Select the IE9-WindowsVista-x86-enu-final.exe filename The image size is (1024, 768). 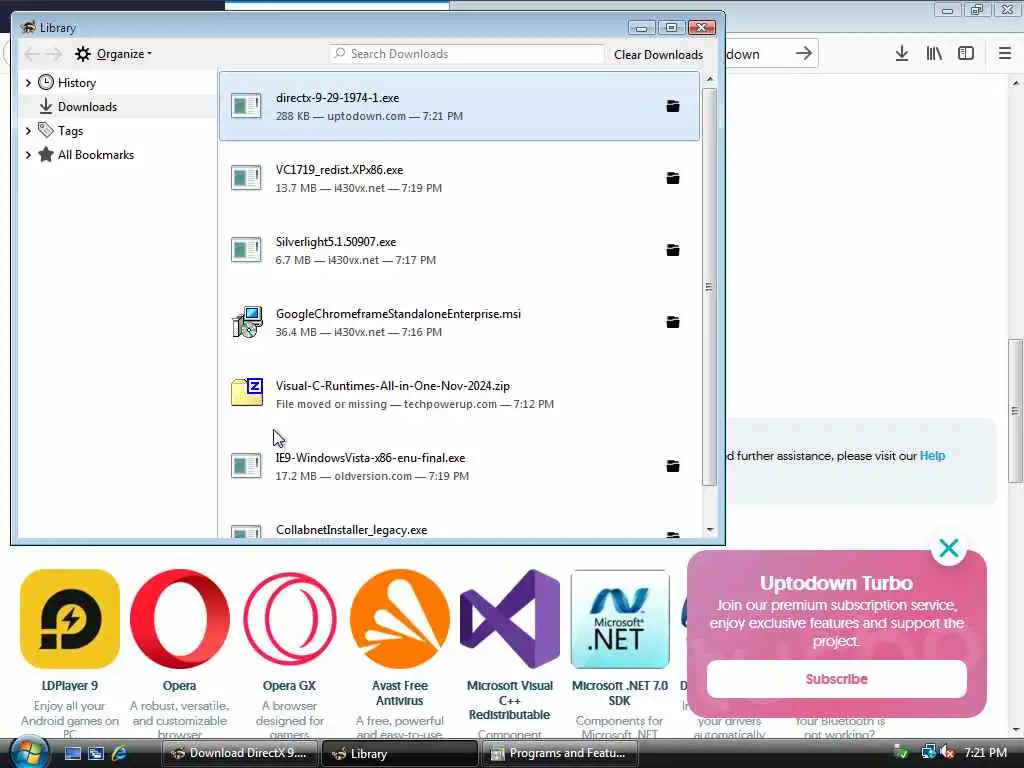(370, 458)
